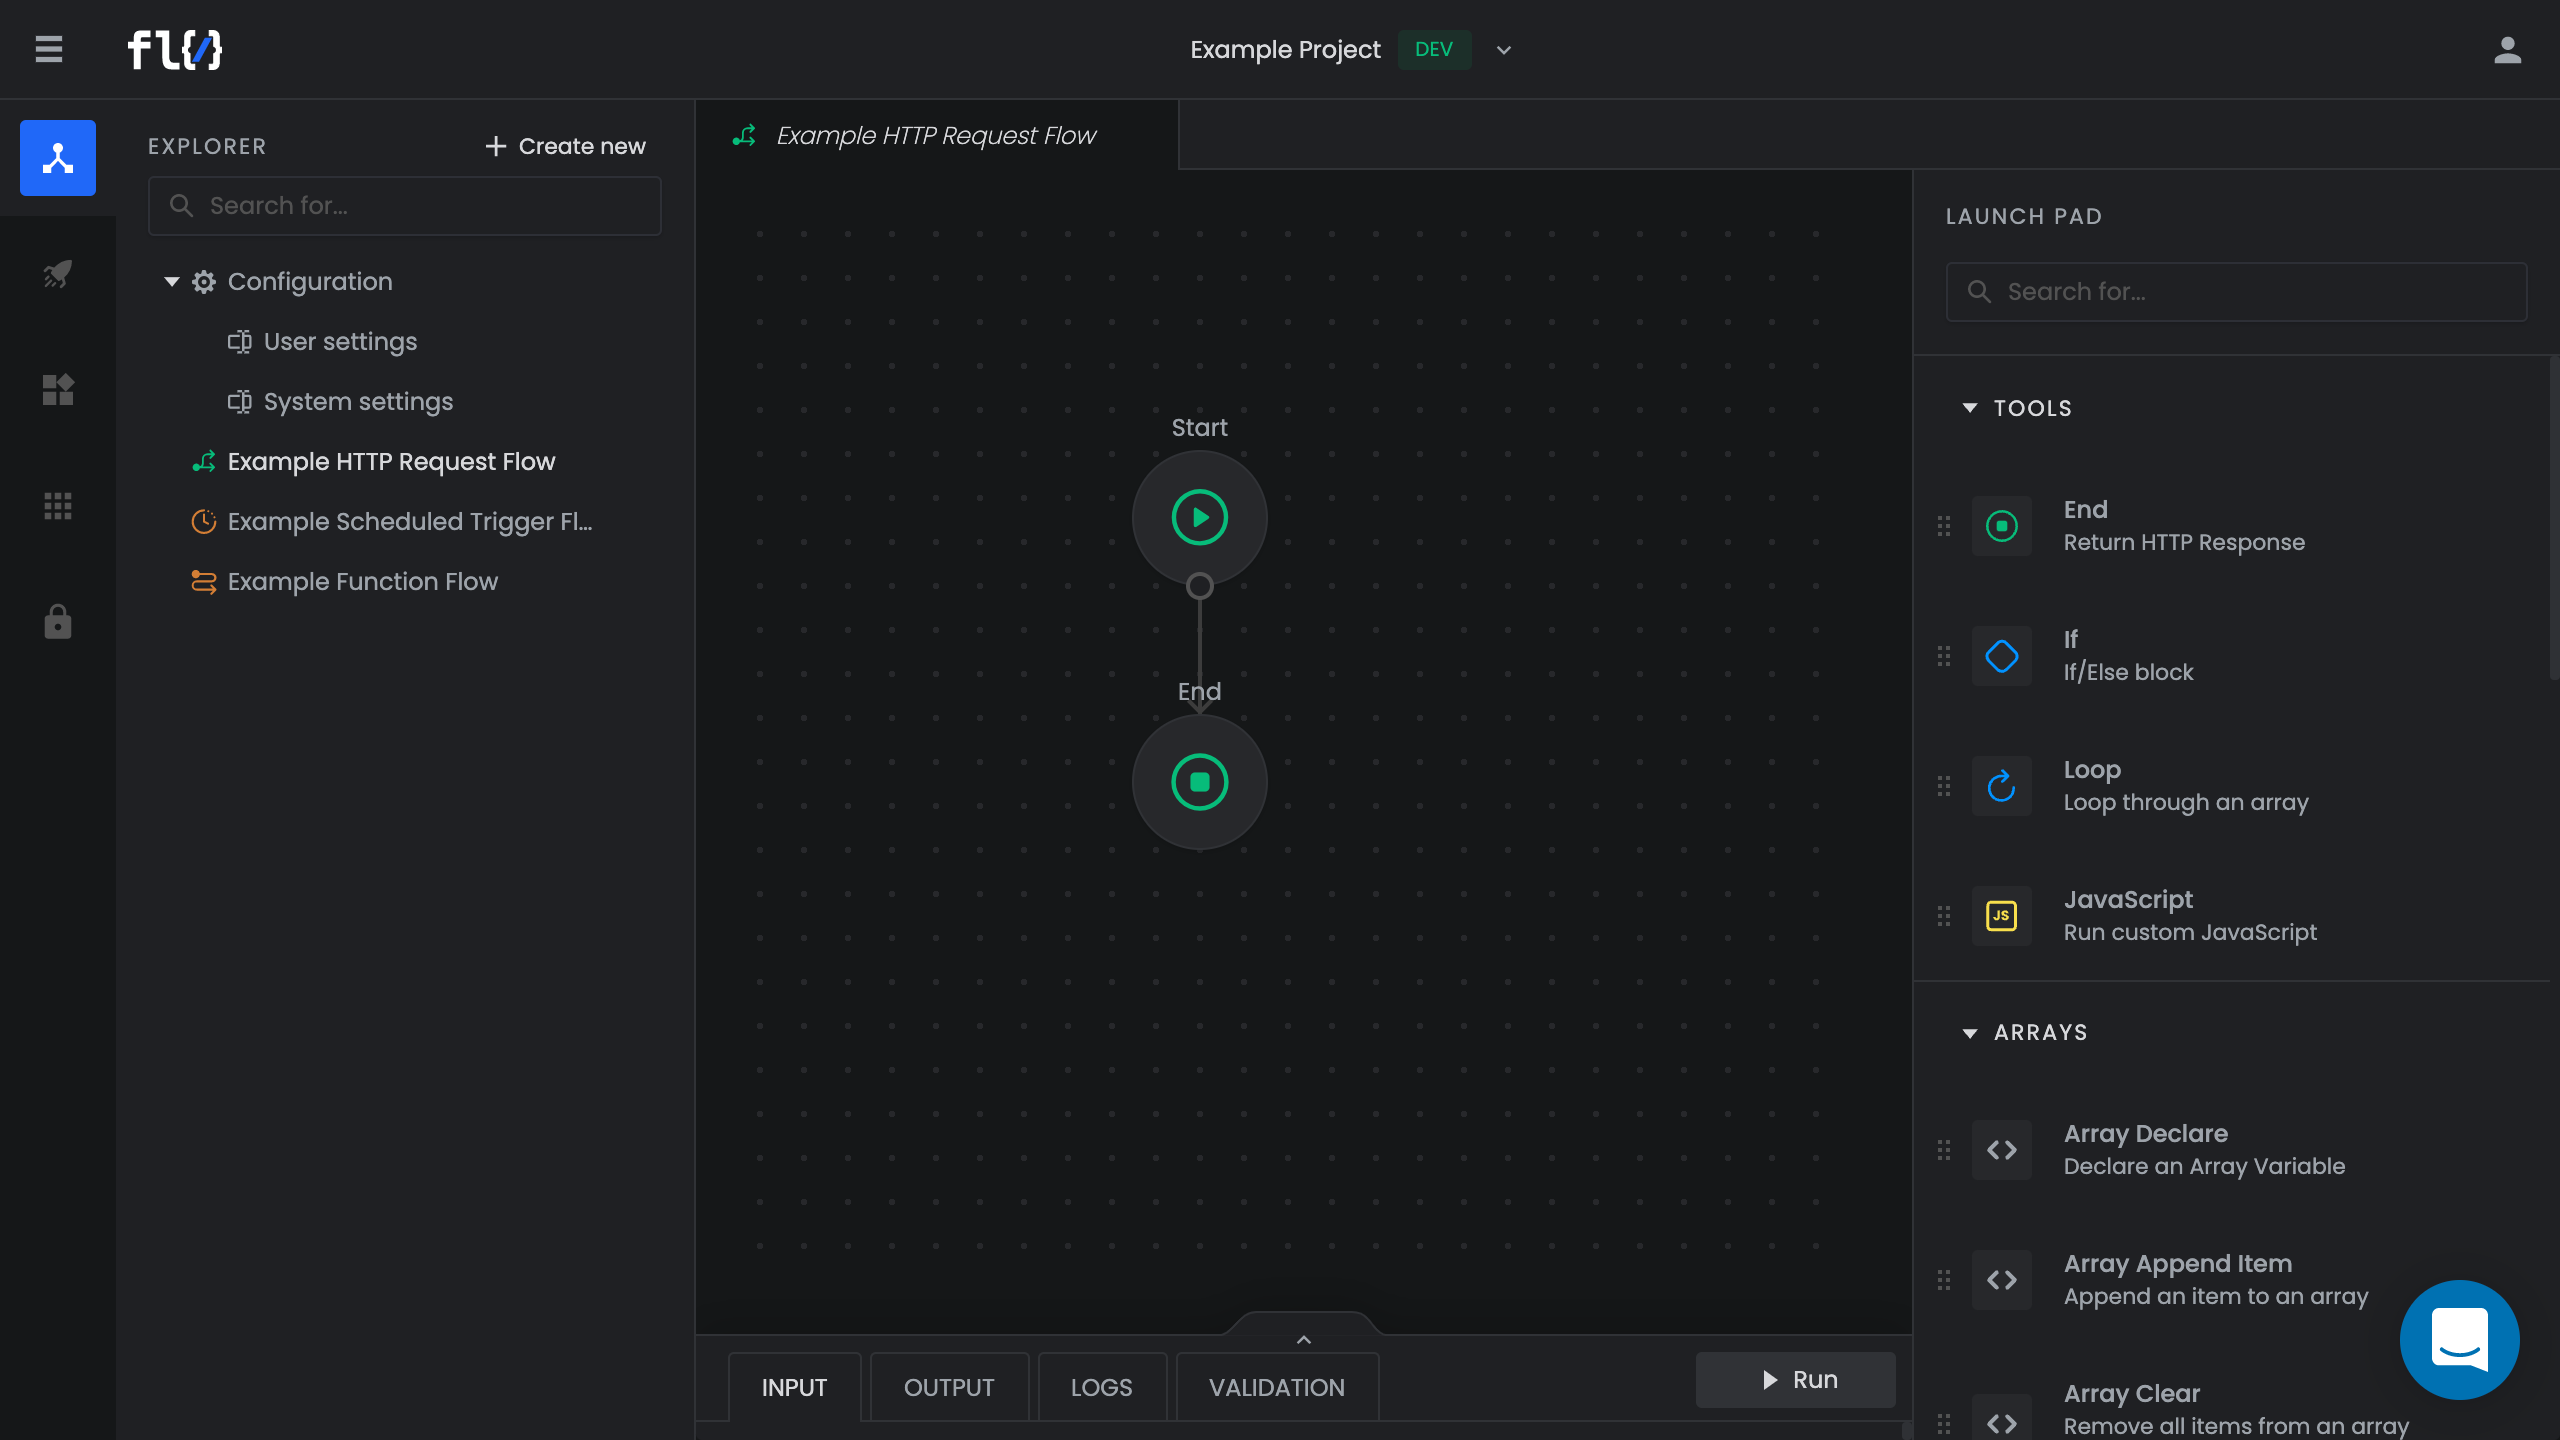Screen dimensions: 2560x1440
Task: Select the Start node play icon
Action: point(1199,517)
